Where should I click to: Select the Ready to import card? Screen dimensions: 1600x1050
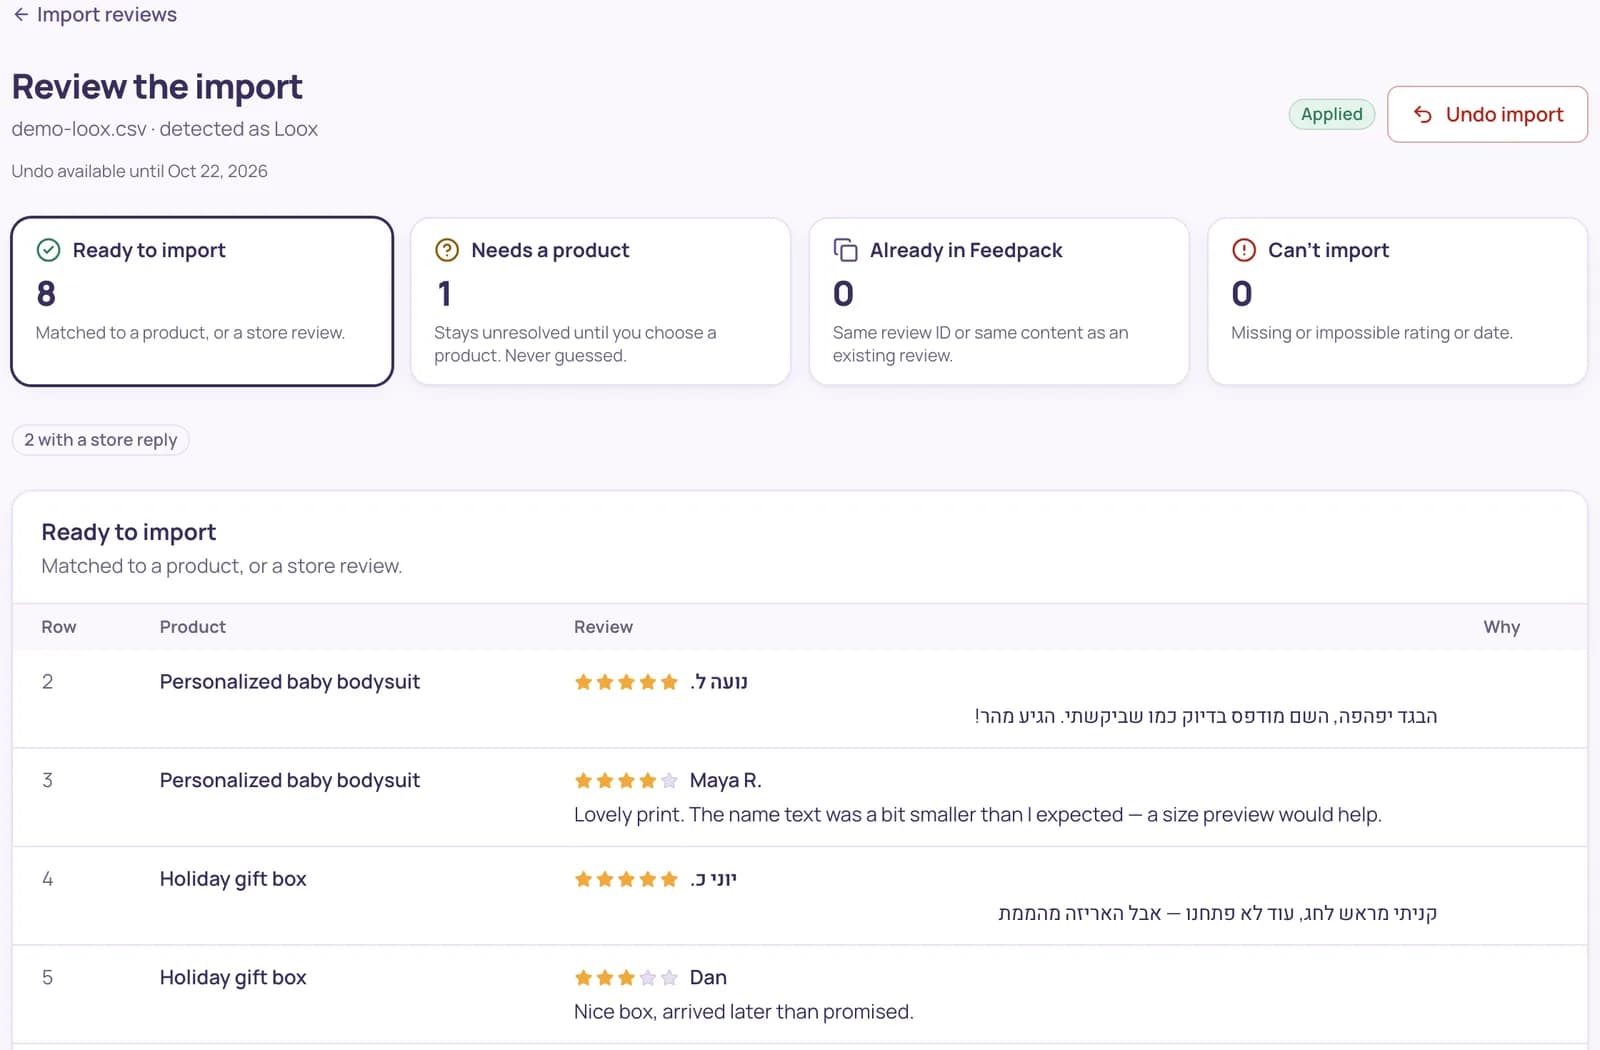coord(202,301)
